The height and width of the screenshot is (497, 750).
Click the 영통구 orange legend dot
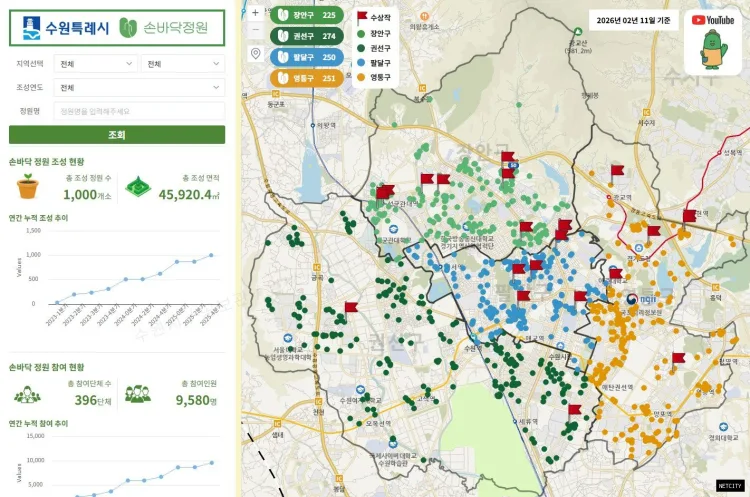(x=360, y=76)
